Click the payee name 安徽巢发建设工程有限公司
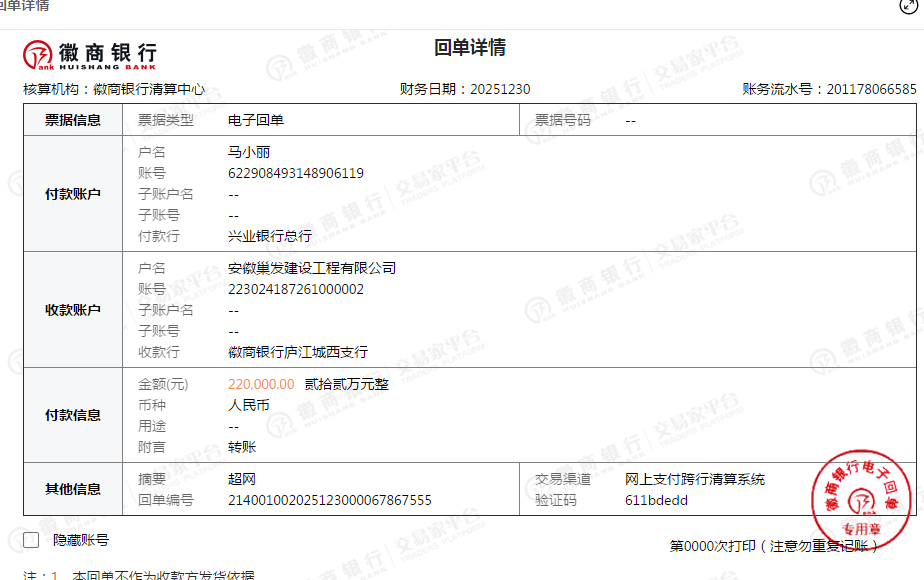 click(312, 268)
